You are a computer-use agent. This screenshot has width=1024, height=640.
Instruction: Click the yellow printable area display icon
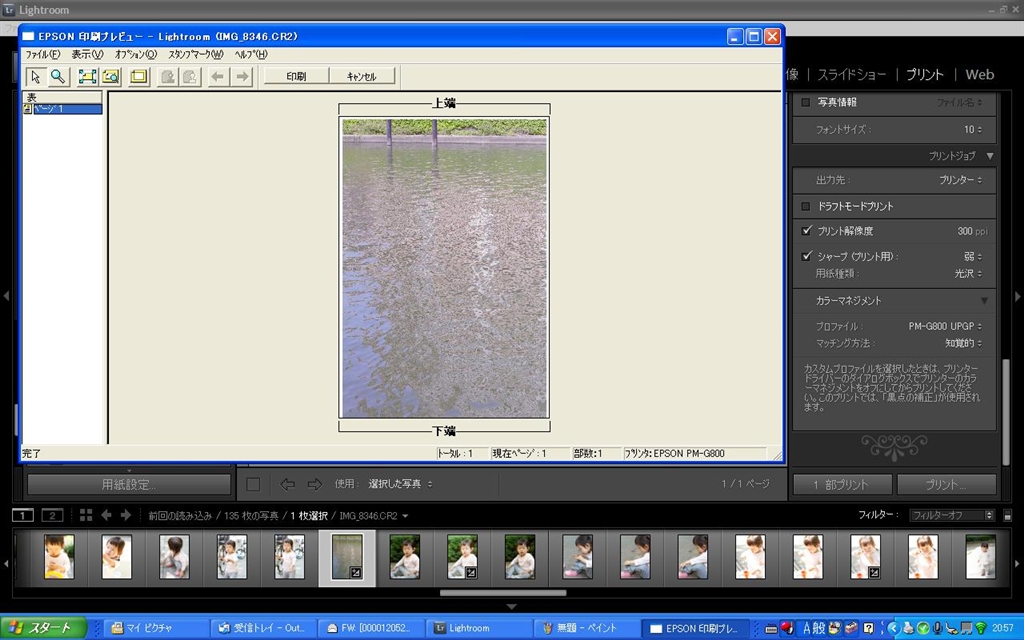pos(138,76)
